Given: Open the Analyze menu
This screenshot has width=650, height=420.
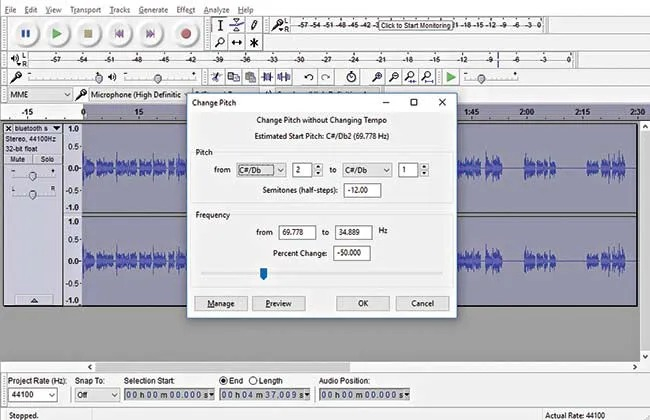Looking at the screenshot, I should [x=216, y=10].
